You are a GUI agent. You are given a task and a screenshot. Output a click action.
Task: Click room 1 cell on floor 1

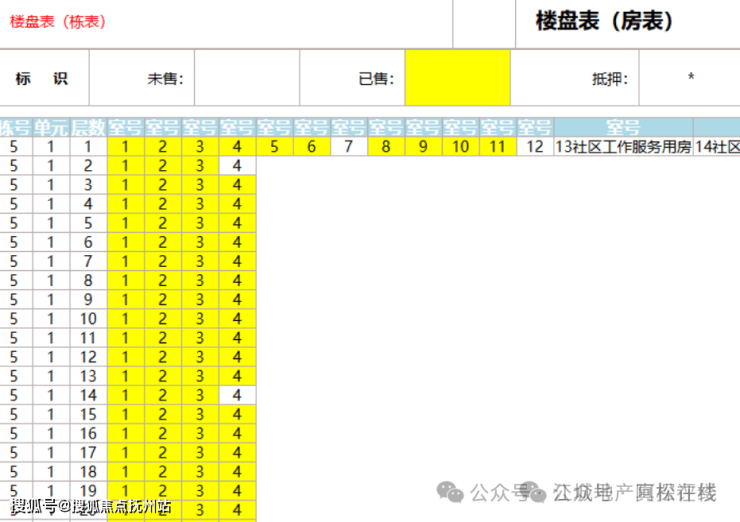tap(125, 146)
